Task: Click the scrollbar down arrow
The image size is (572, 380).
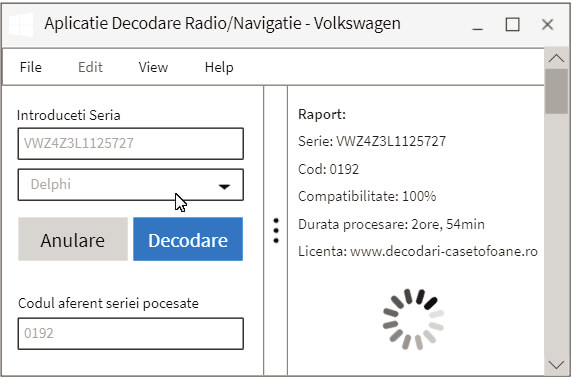Action: [556, 365]
